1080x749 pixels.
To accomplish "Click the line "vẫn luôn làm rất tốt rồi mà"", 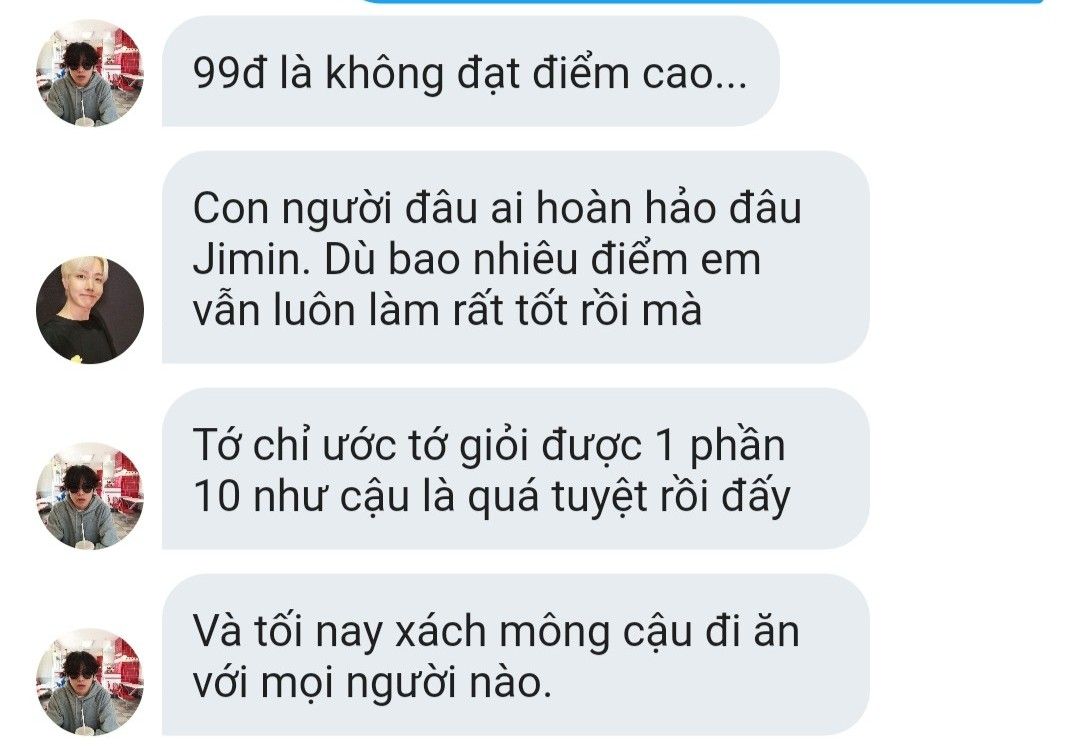I will [x=448, y=310].
